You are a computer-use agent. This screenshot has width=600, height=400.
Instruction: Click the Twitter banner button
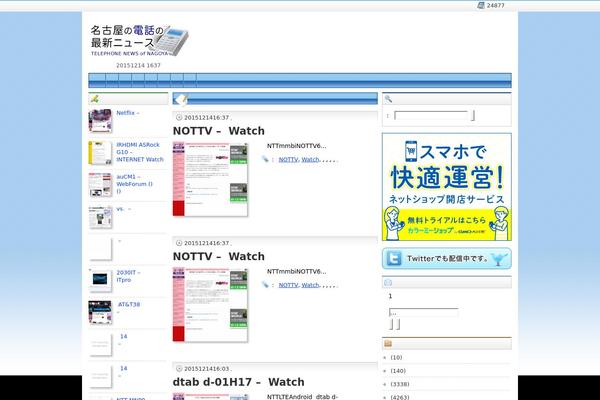[447, 259]
